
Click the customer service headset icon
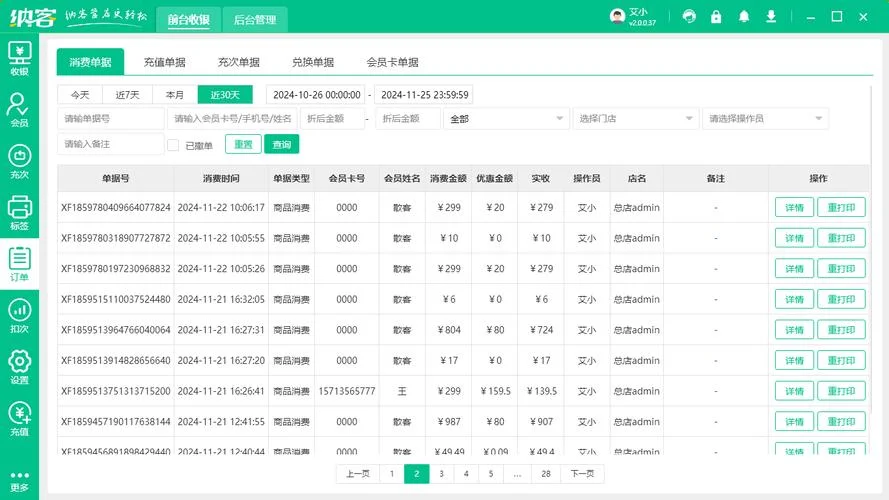(x=689, y=16)
